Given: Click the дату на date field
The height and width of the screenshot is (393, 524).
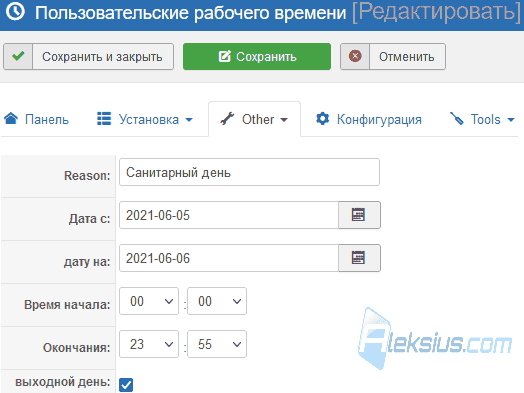Looking at the screenshot, I should tap(229, 258).
